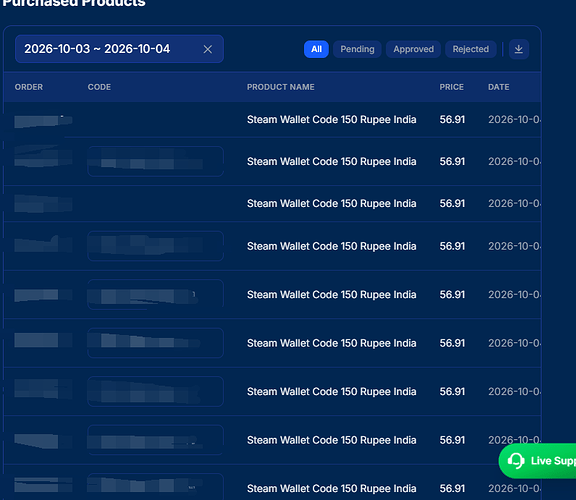Show All orders filter
576x500 pixels.
click(316, 49)
